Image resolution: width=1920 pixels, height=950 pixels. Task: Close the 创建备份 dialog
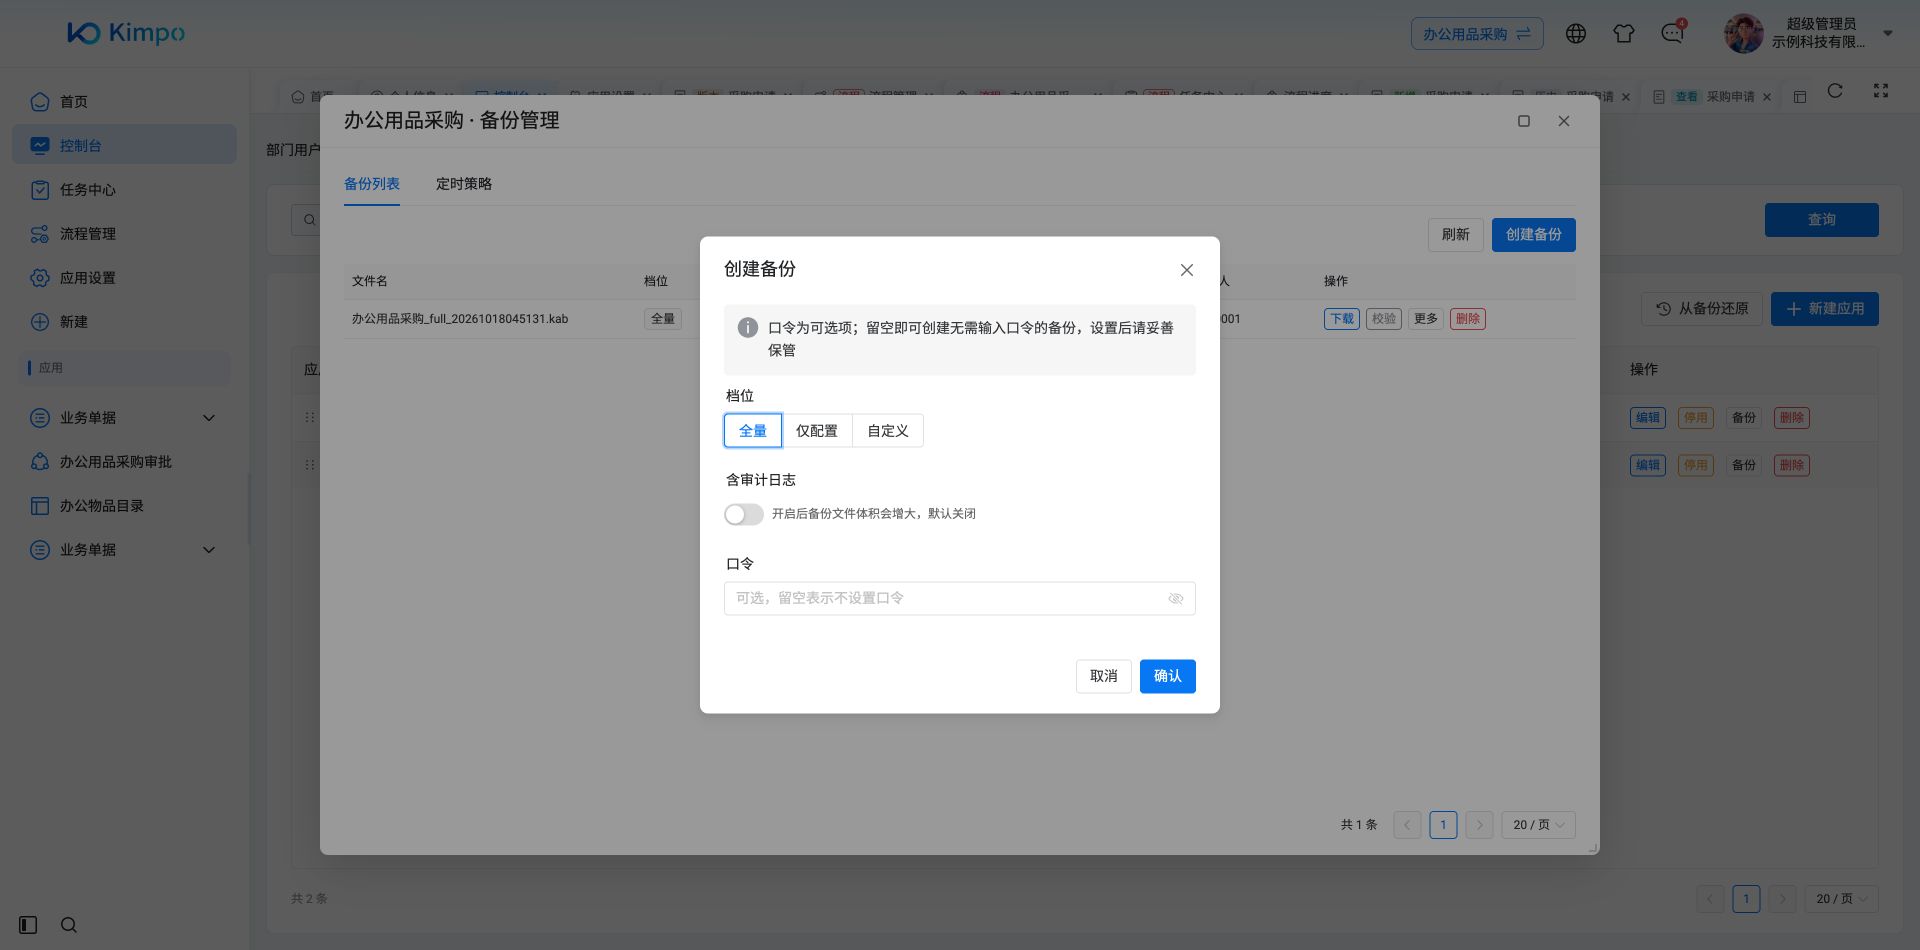1187,270
